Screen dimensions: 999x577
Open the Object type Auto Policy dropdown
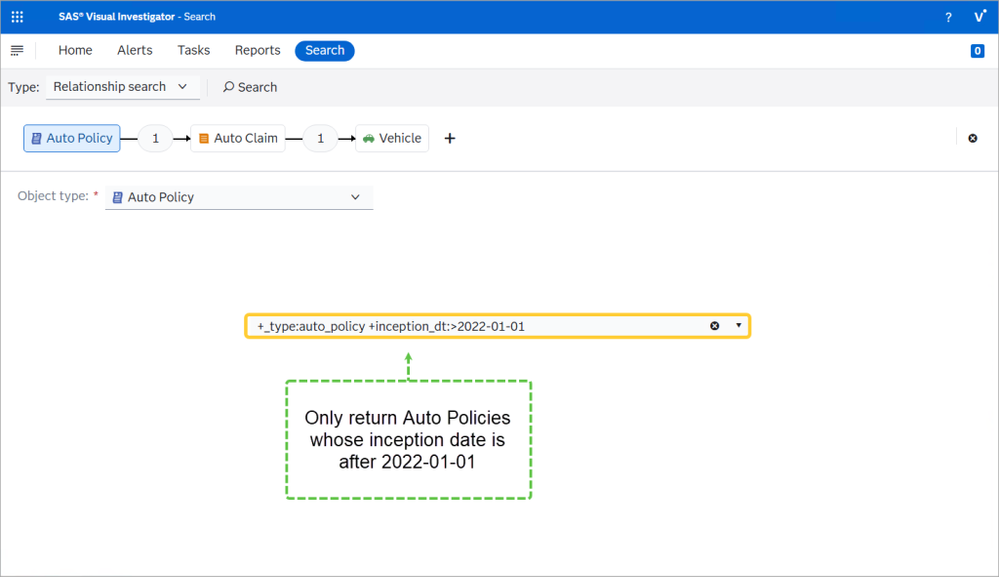(x=239, y=197)
